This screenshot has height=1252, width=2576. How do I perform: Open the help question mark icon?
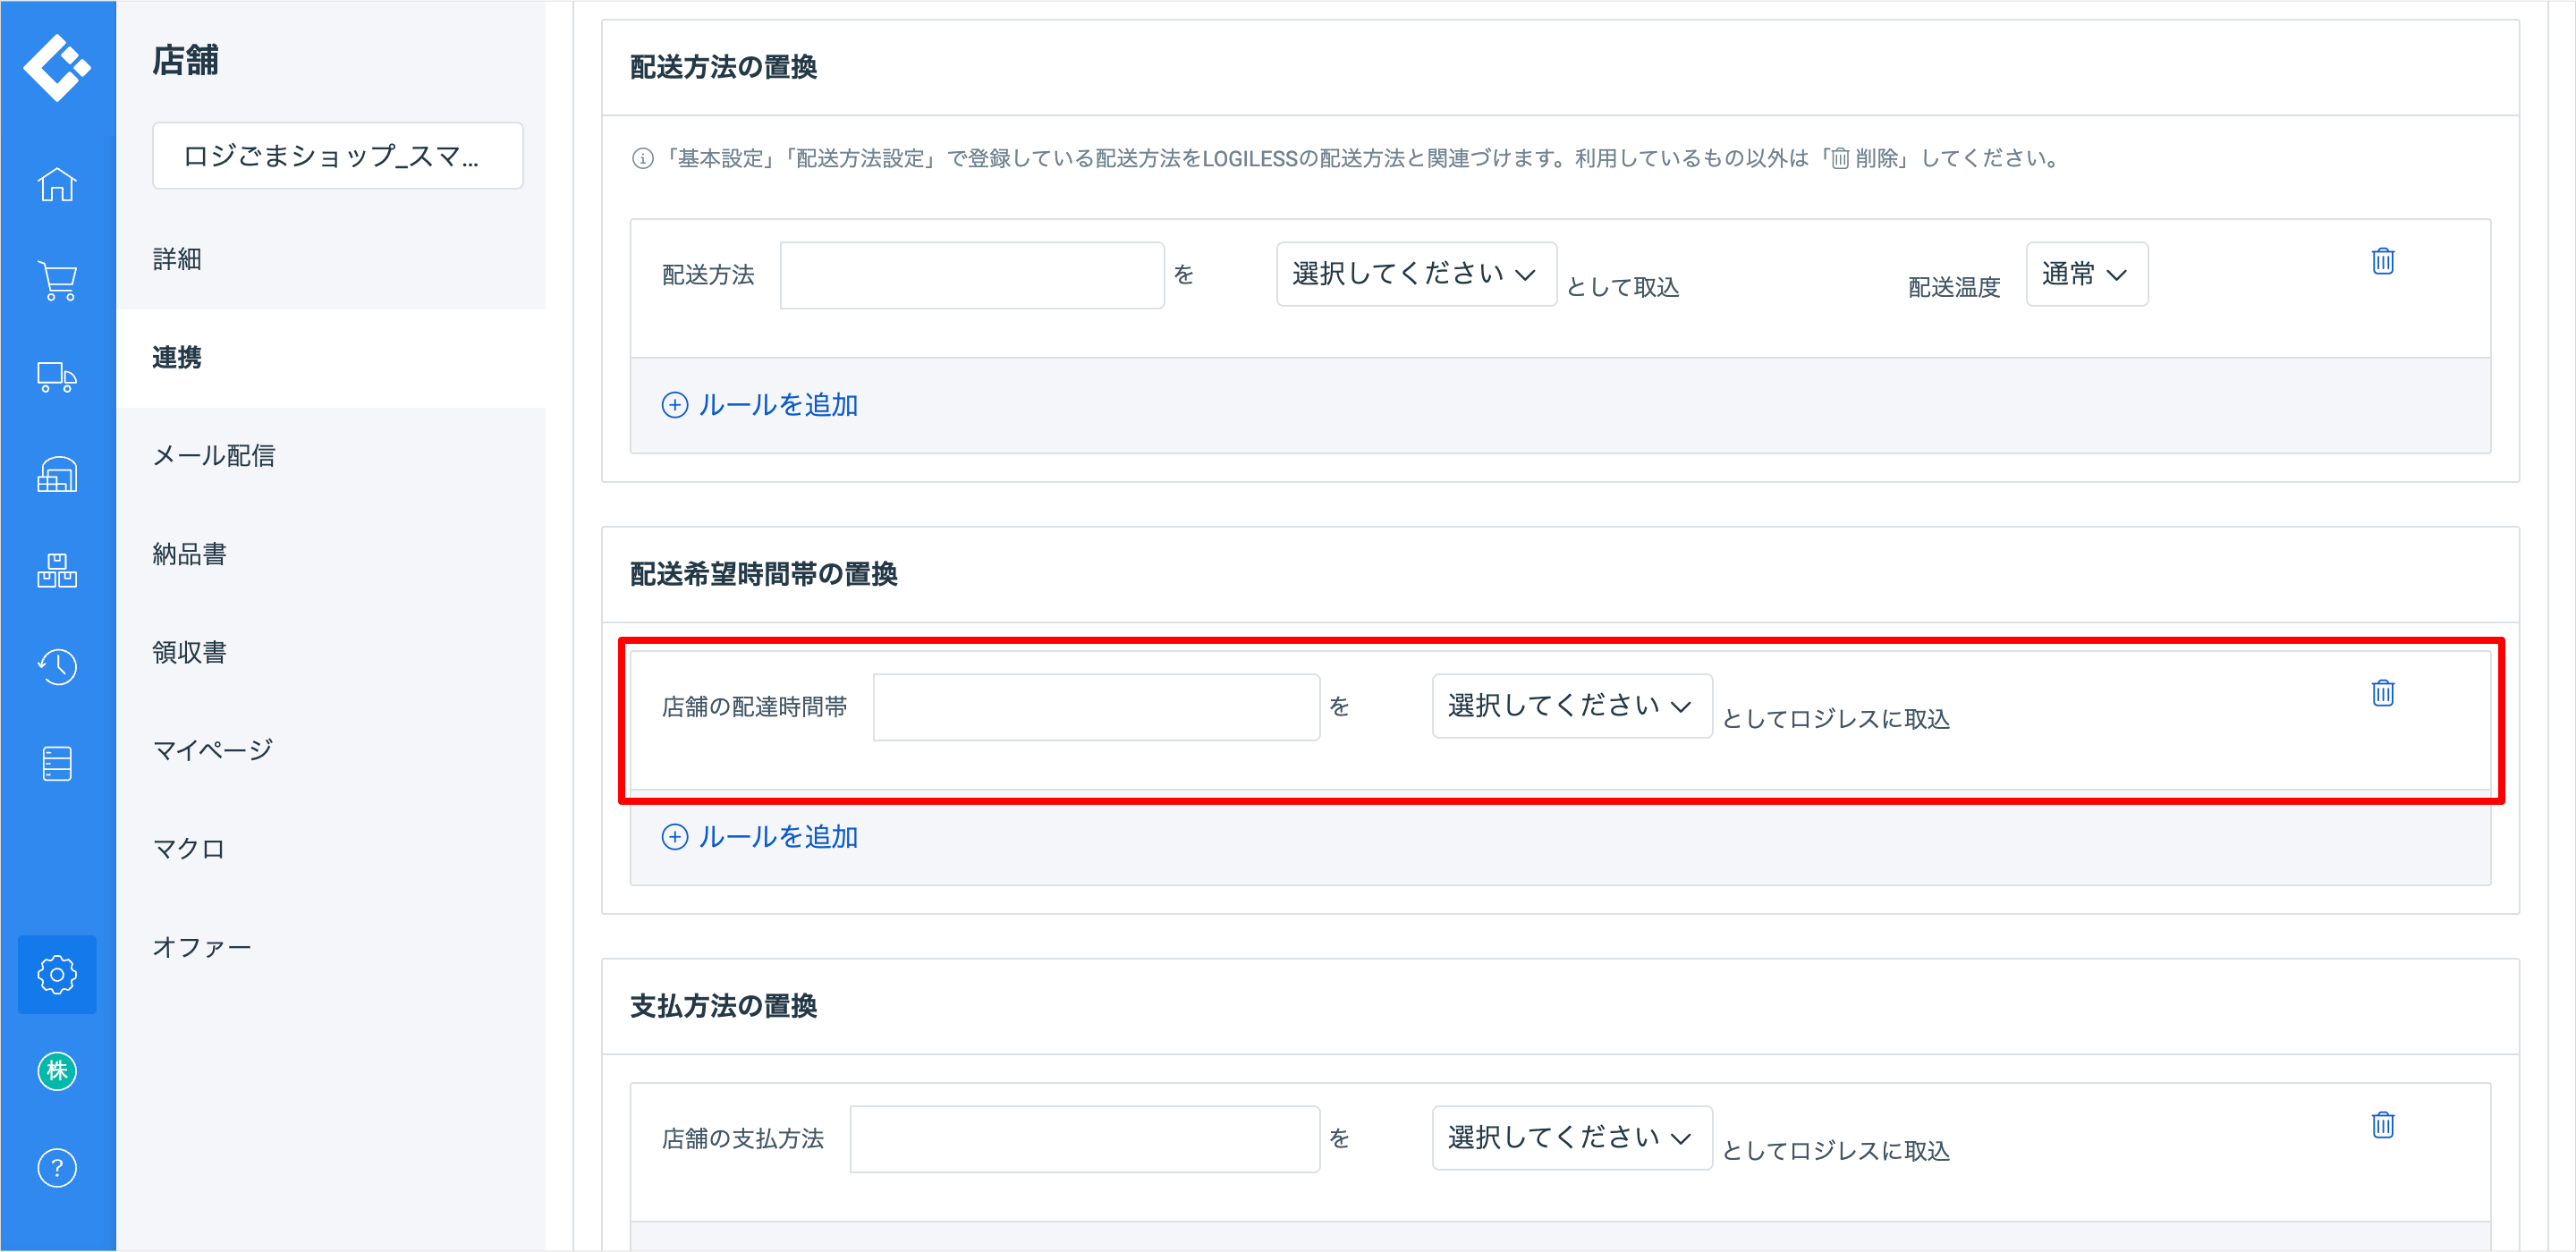point(57,1167)
